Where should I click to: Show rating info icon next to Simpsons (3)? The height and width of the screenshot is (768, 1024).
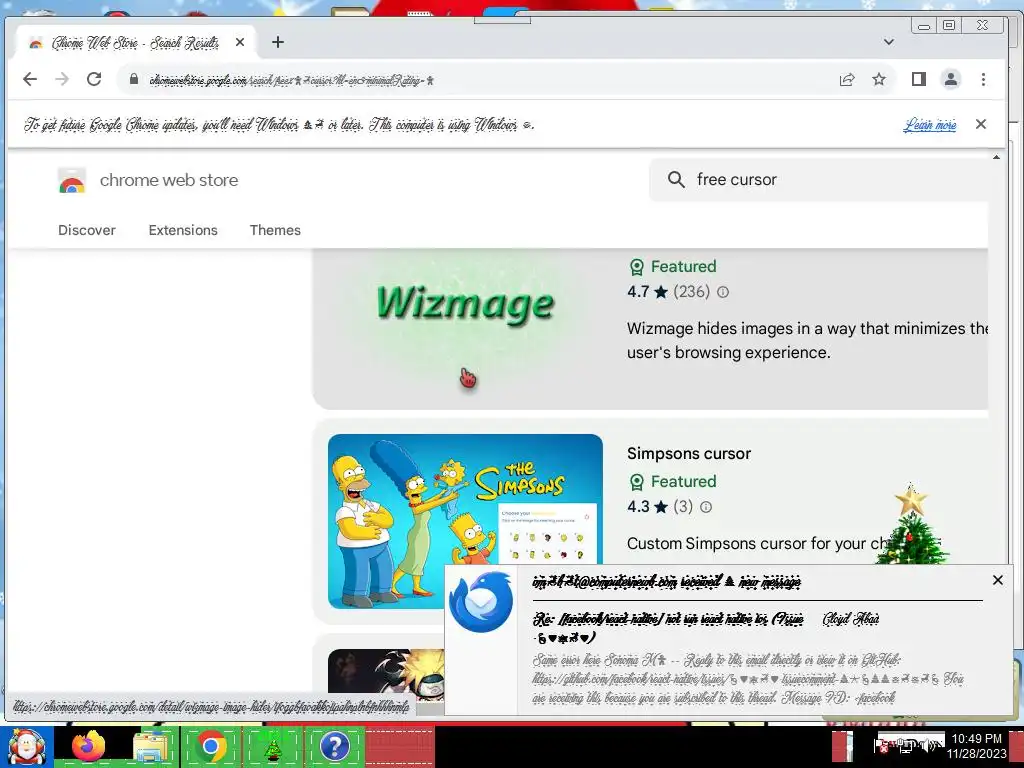706,507
